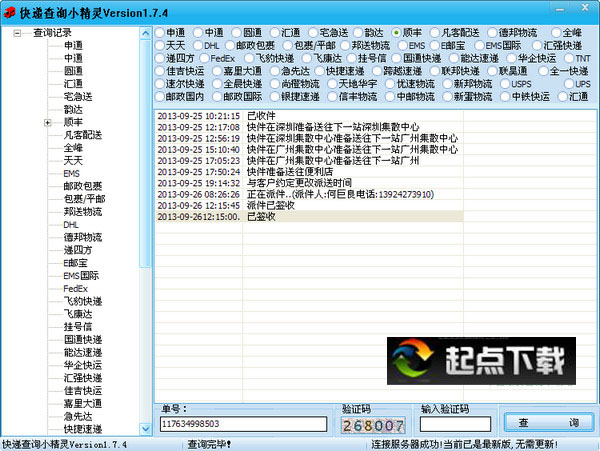600x451 pixels.
Task: Click 凡客配送 in the tree list
Action: point(83,135)
